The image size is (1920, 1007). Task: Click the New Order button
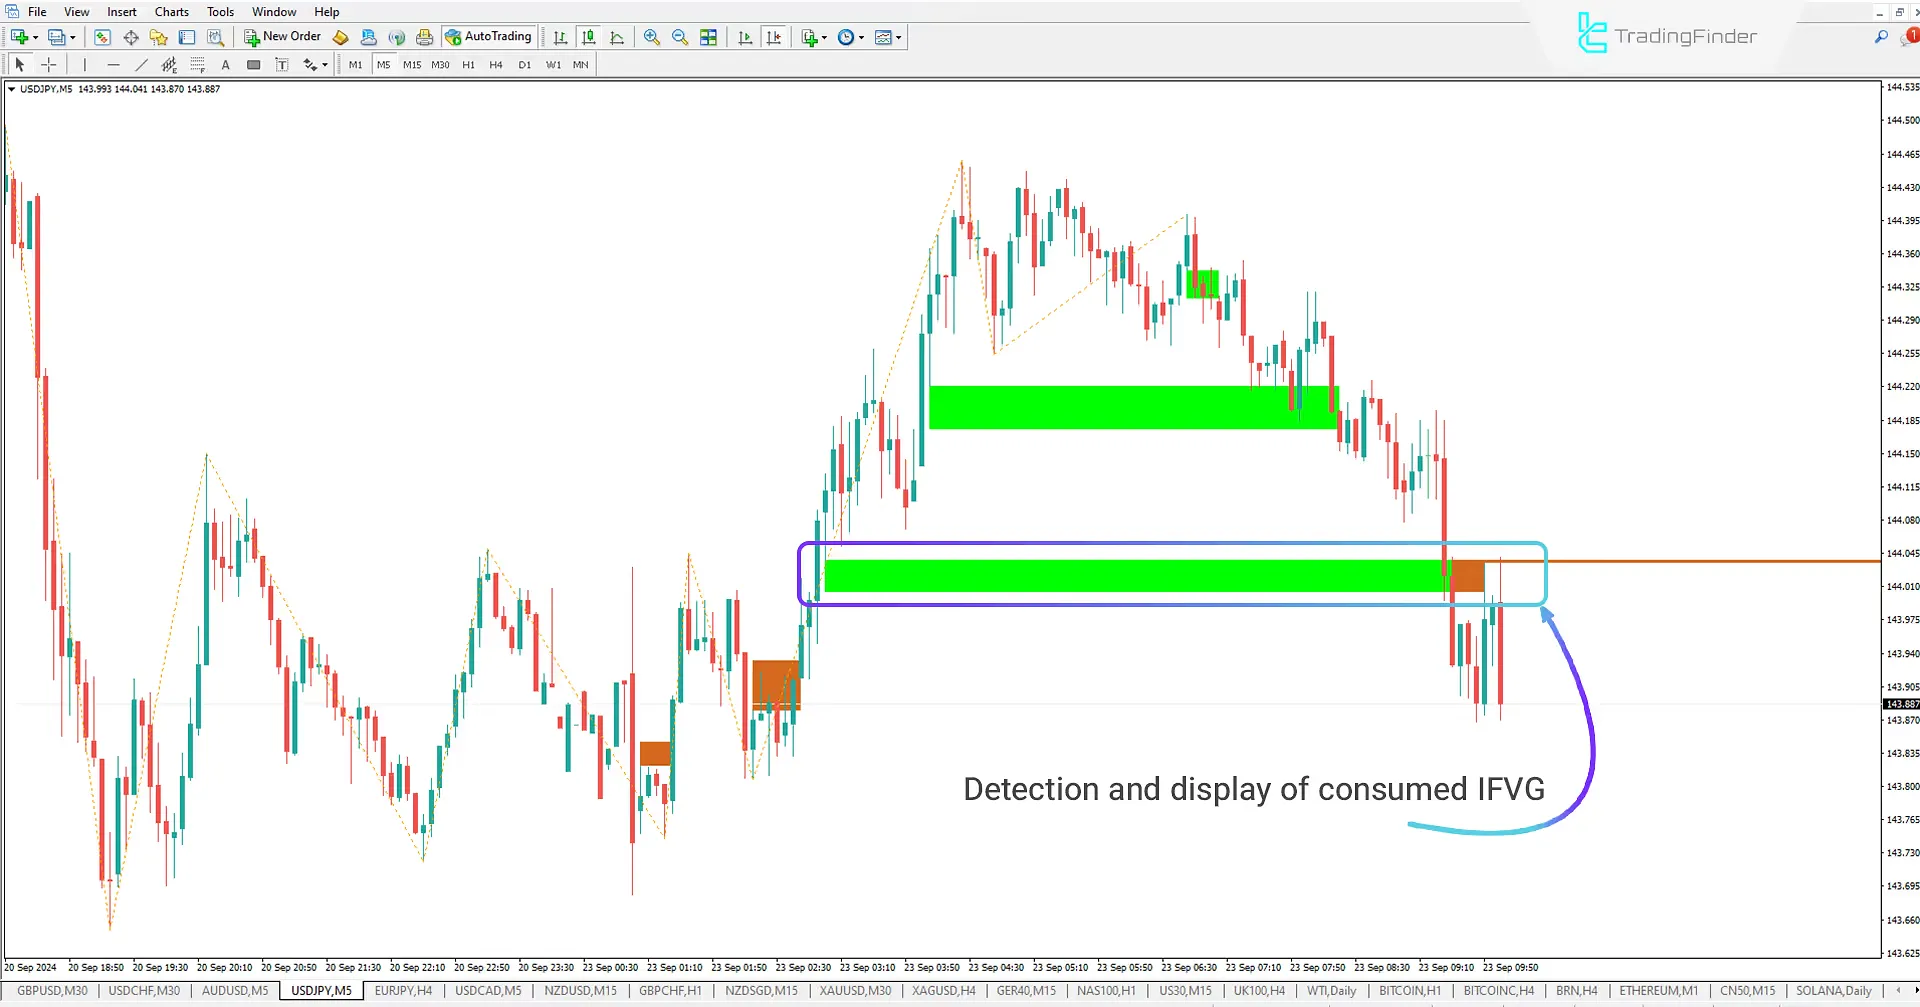pos(283,37)
